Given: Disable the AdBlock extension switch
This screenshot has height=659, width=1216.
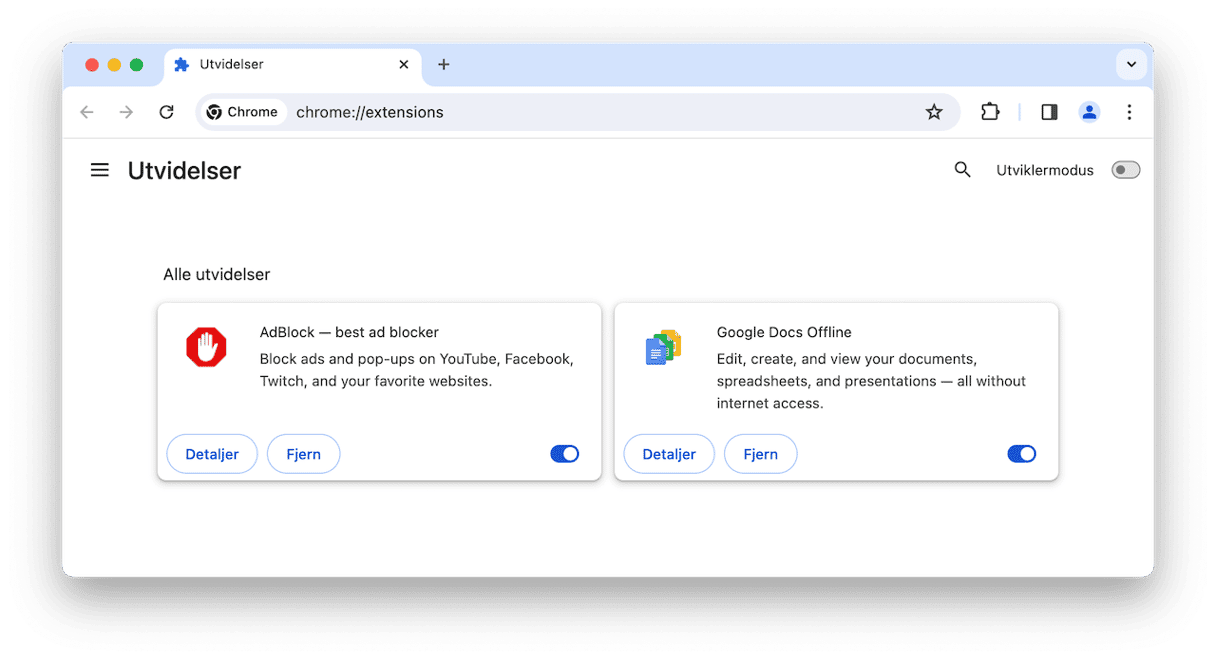Looking at the screenshot, I should coord(565,454).
